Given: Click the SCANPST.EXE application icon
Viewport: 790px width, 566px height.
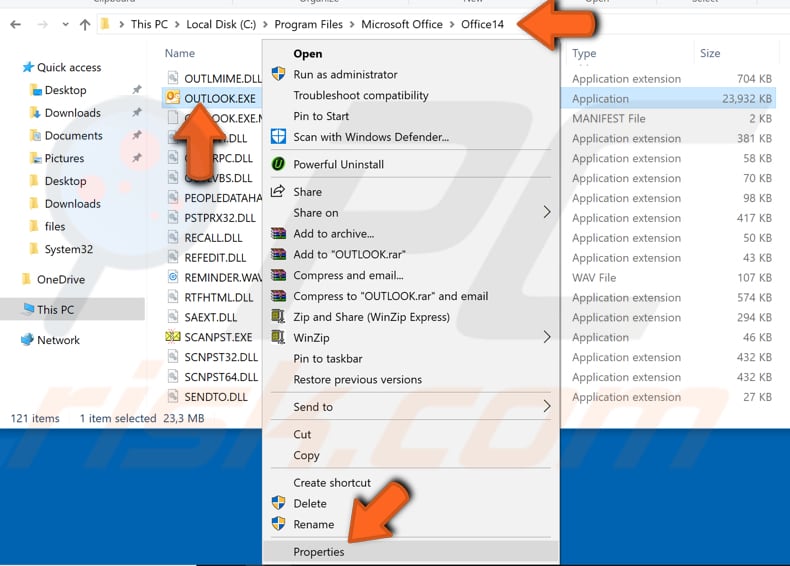Looking at the screenshot, I should point(173,336).
